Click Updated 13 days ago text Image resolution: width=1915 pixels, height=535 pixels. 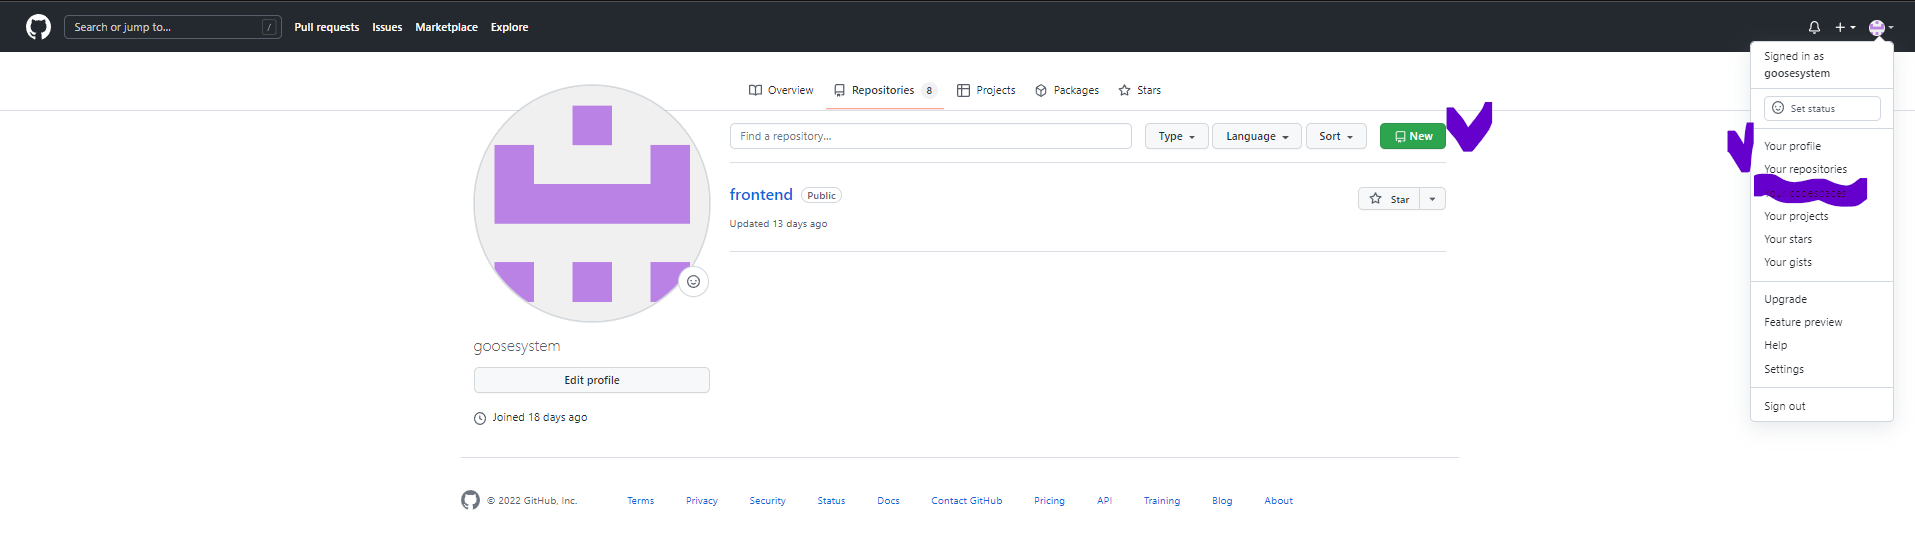[x=778, y=224]
